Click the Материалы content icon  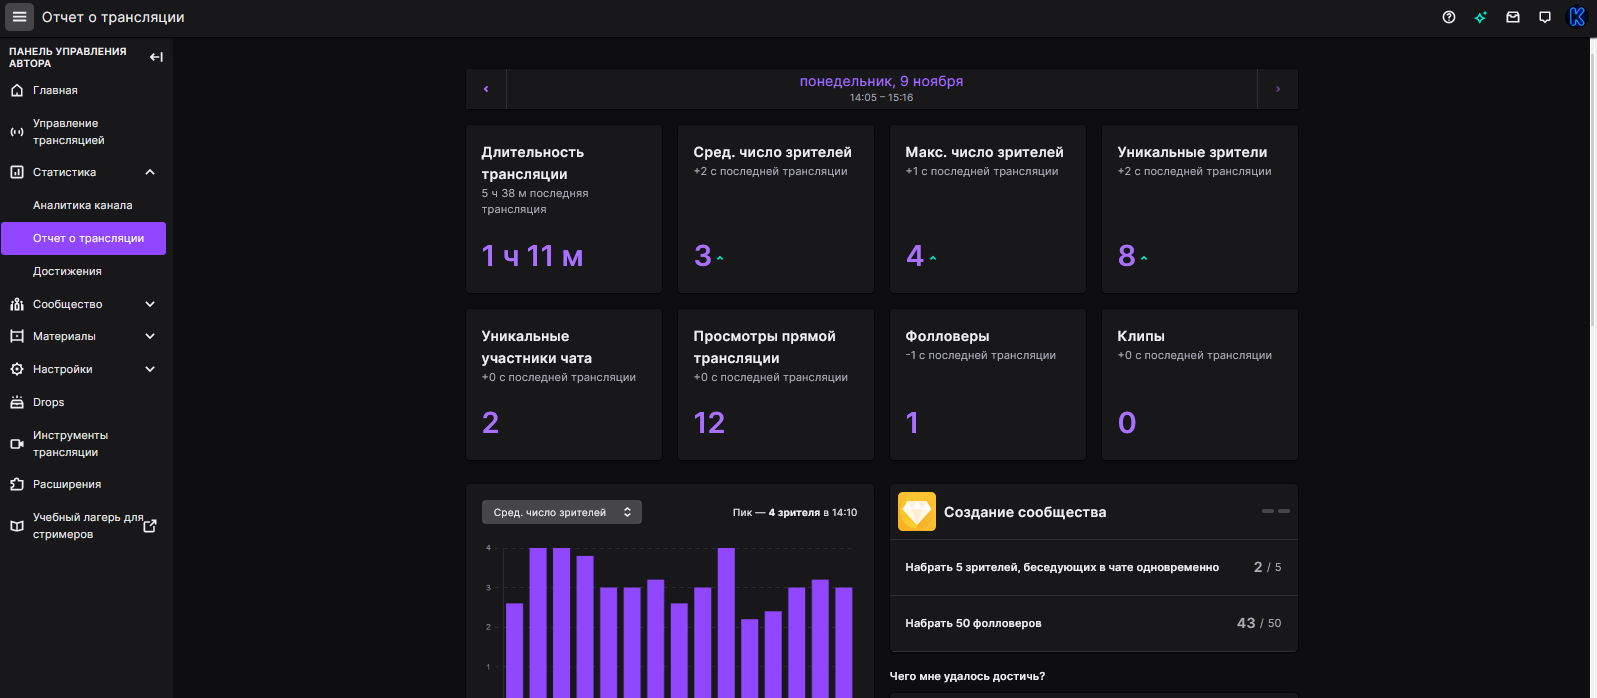(x=17, y=336)
